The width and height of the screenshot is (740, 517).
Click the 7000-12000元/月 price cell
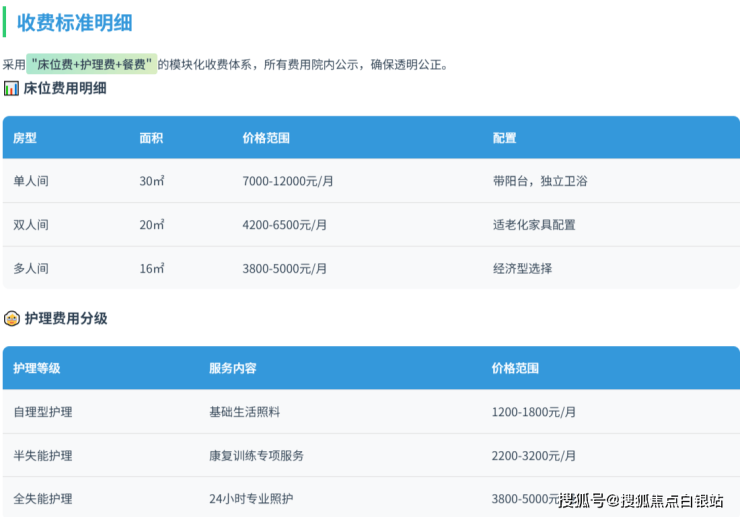coord(287,181)
